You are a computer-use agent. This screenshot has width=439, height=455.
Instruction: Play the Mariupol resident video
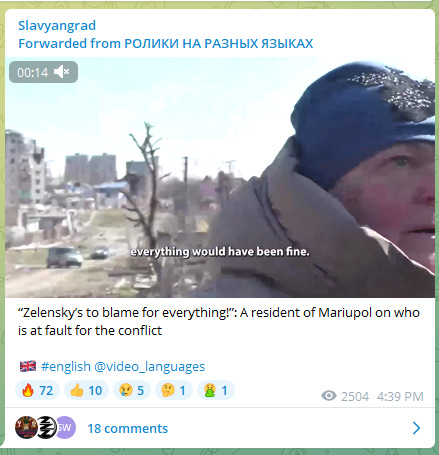(x=220, y=177)
